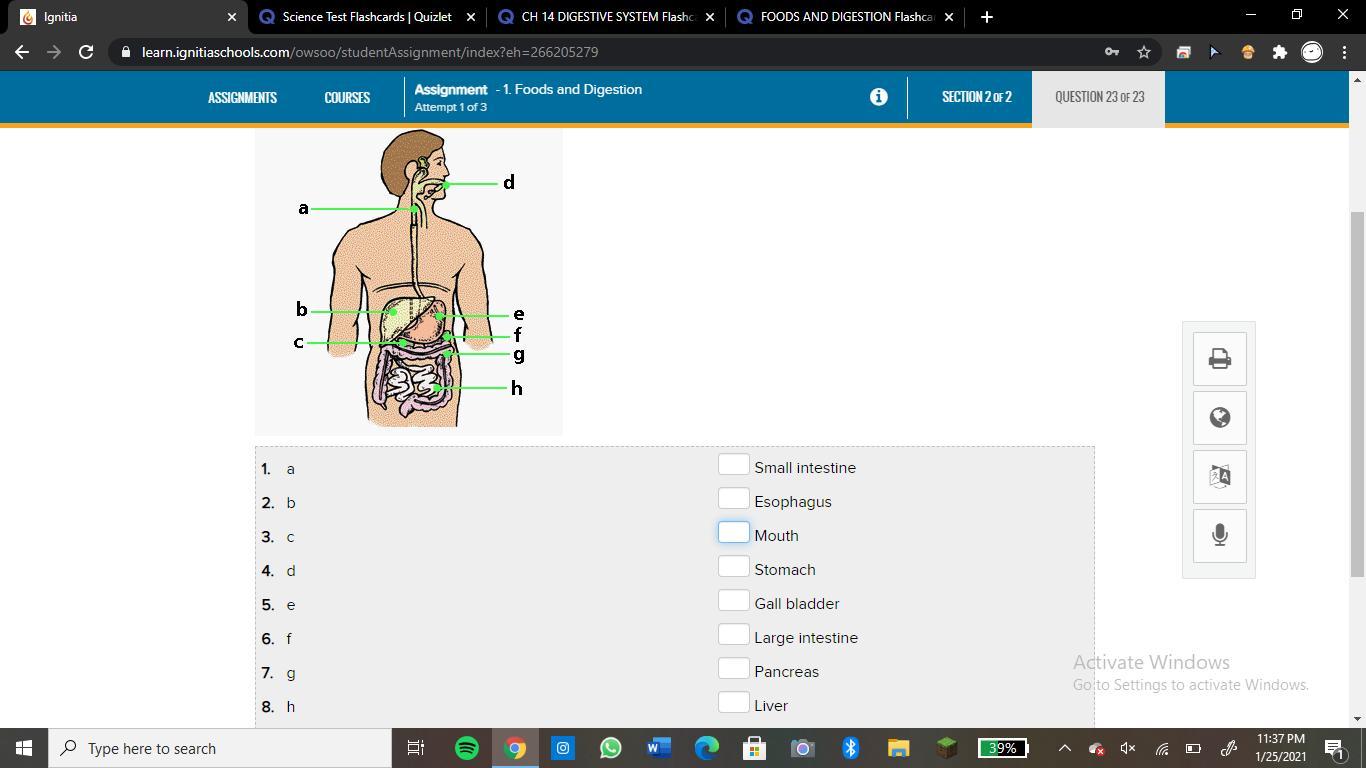Open the globe reference tool icon
1366x768 pixels.
click(1219, 418)
